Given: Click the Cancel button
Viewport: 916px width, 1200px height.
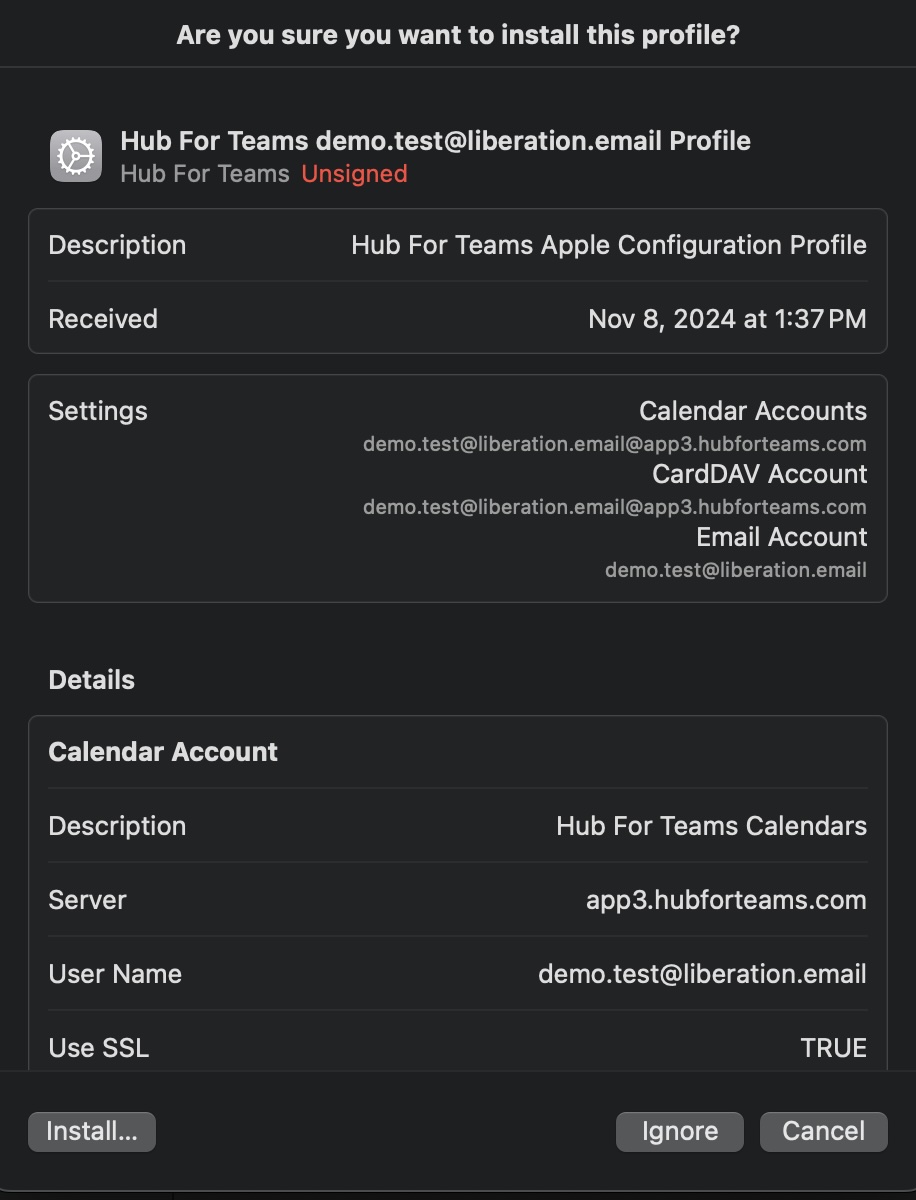Looking at the screenshot, I should point(824,1131).
